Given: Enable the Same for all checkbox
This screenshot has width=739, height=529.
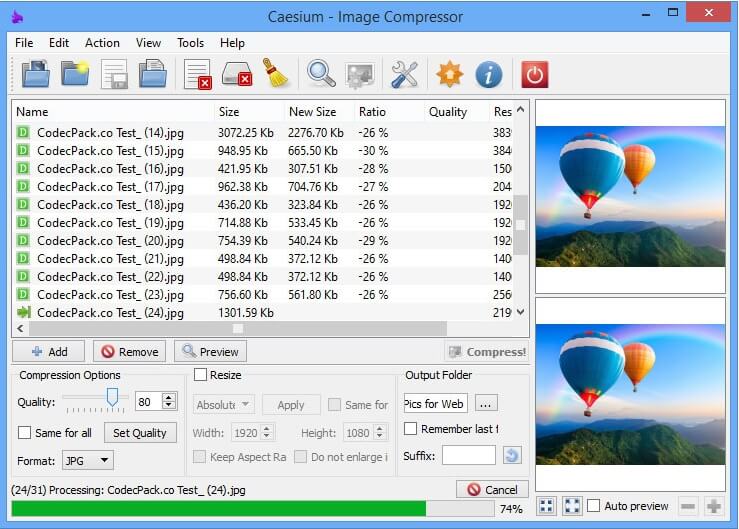Looking at the screenshot, I should [x=24, y=432].
